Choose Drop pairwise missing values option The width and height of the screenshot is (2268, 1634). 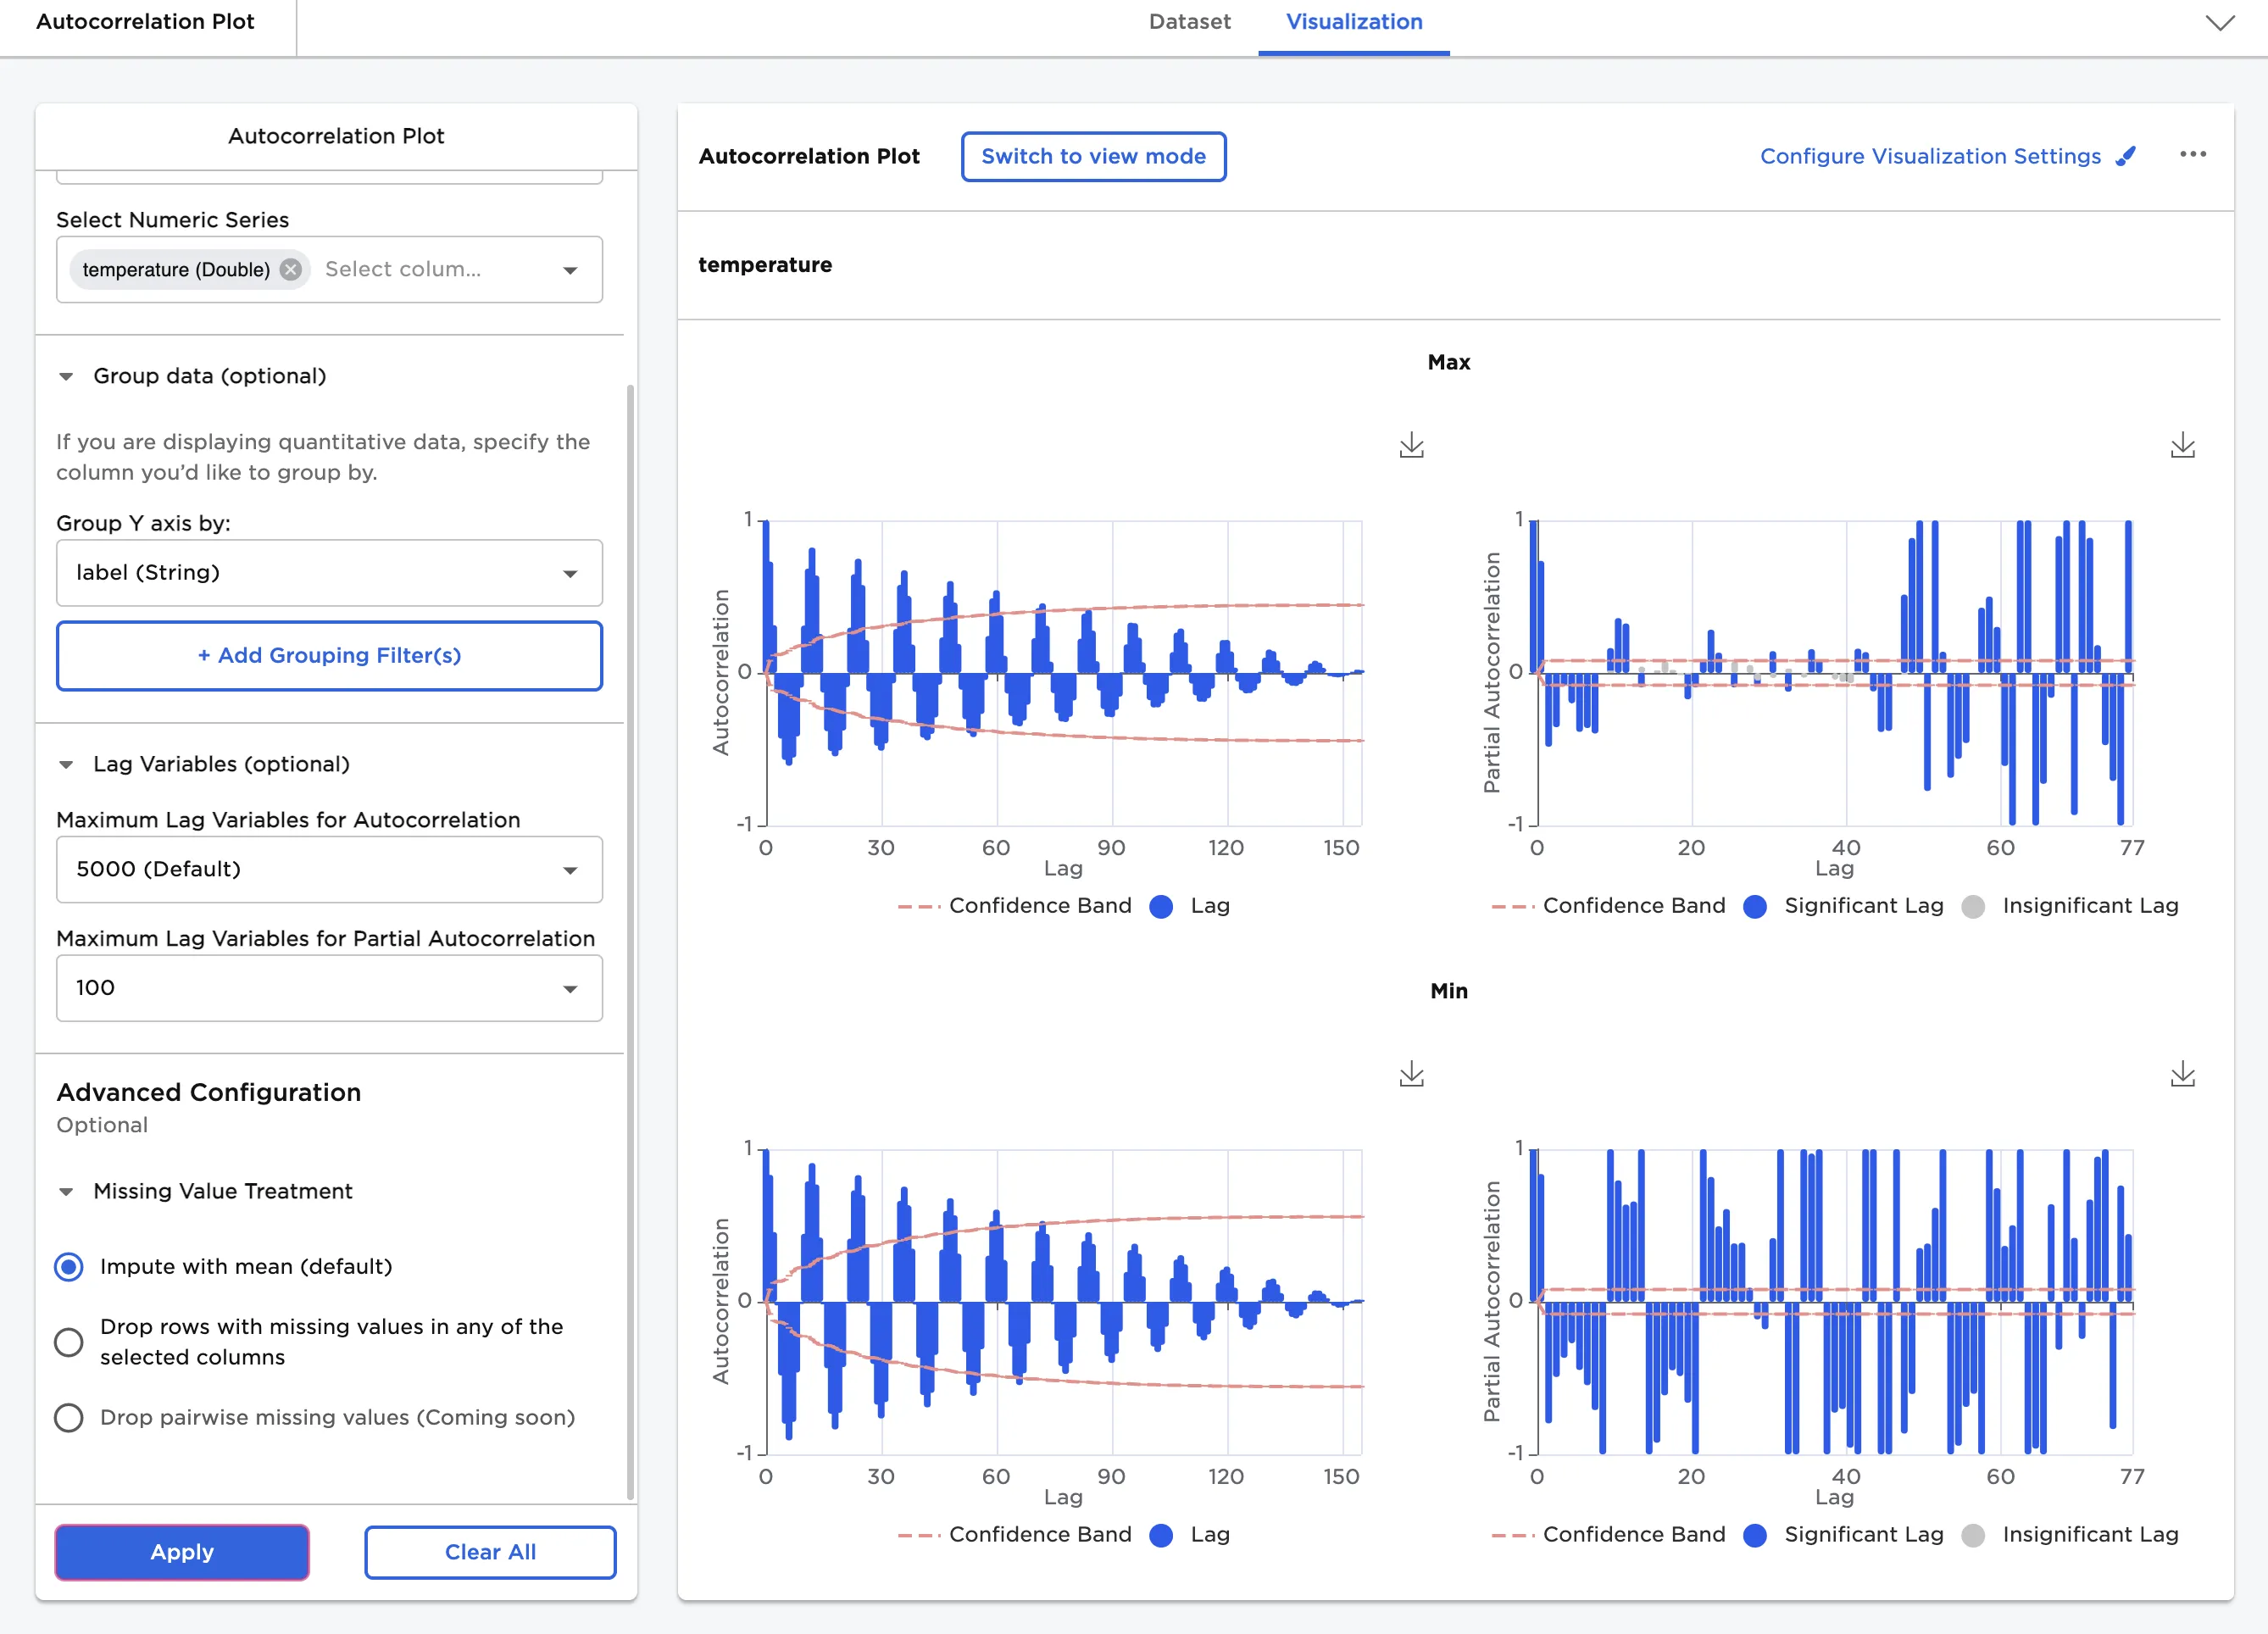point(69,1417)
